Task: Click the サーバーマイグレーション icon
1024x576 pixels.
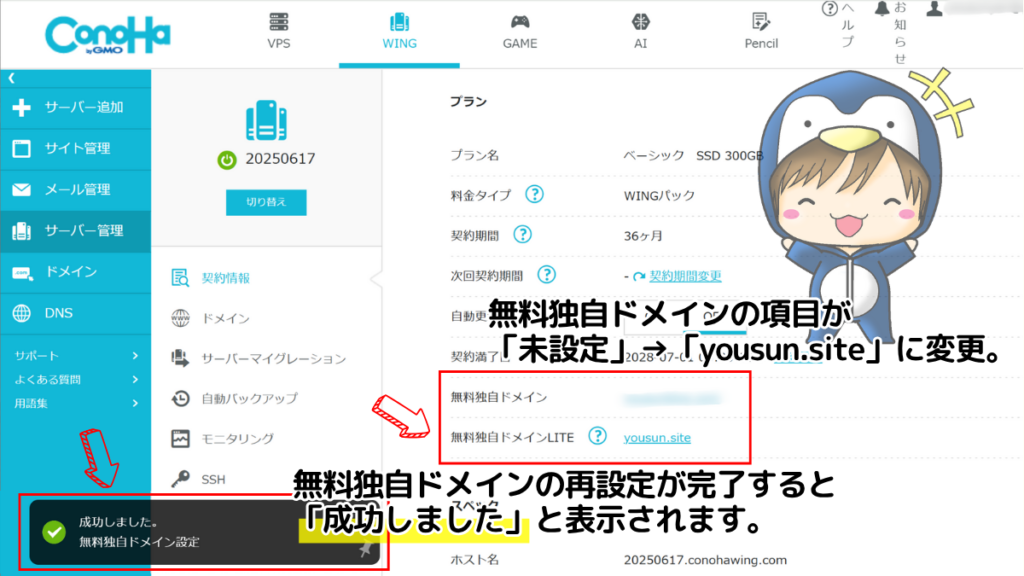Action: [180, 359]
